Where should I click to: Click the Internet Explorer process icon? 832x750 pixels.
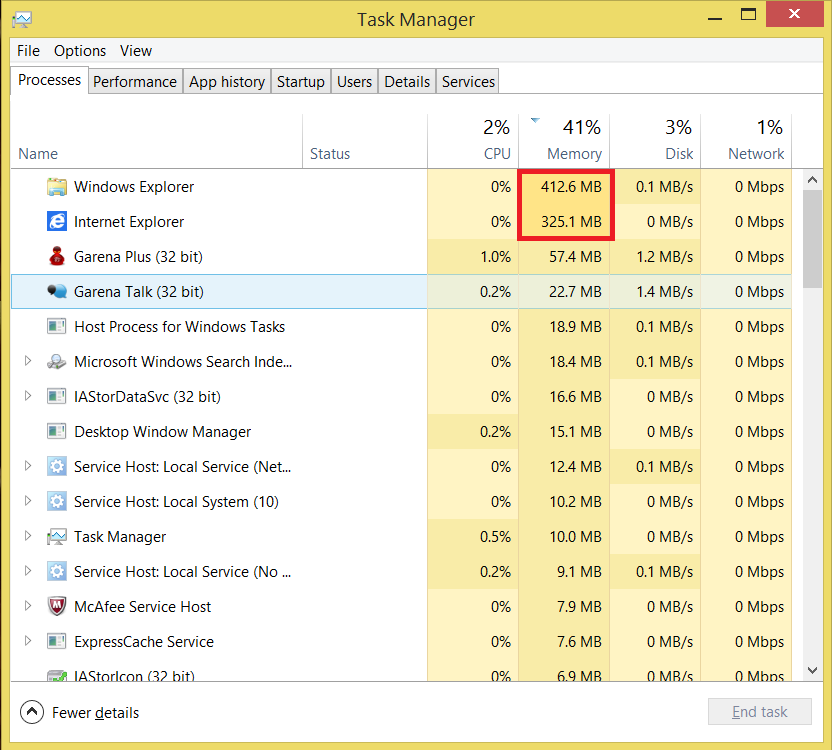click(x=57, y=221)
